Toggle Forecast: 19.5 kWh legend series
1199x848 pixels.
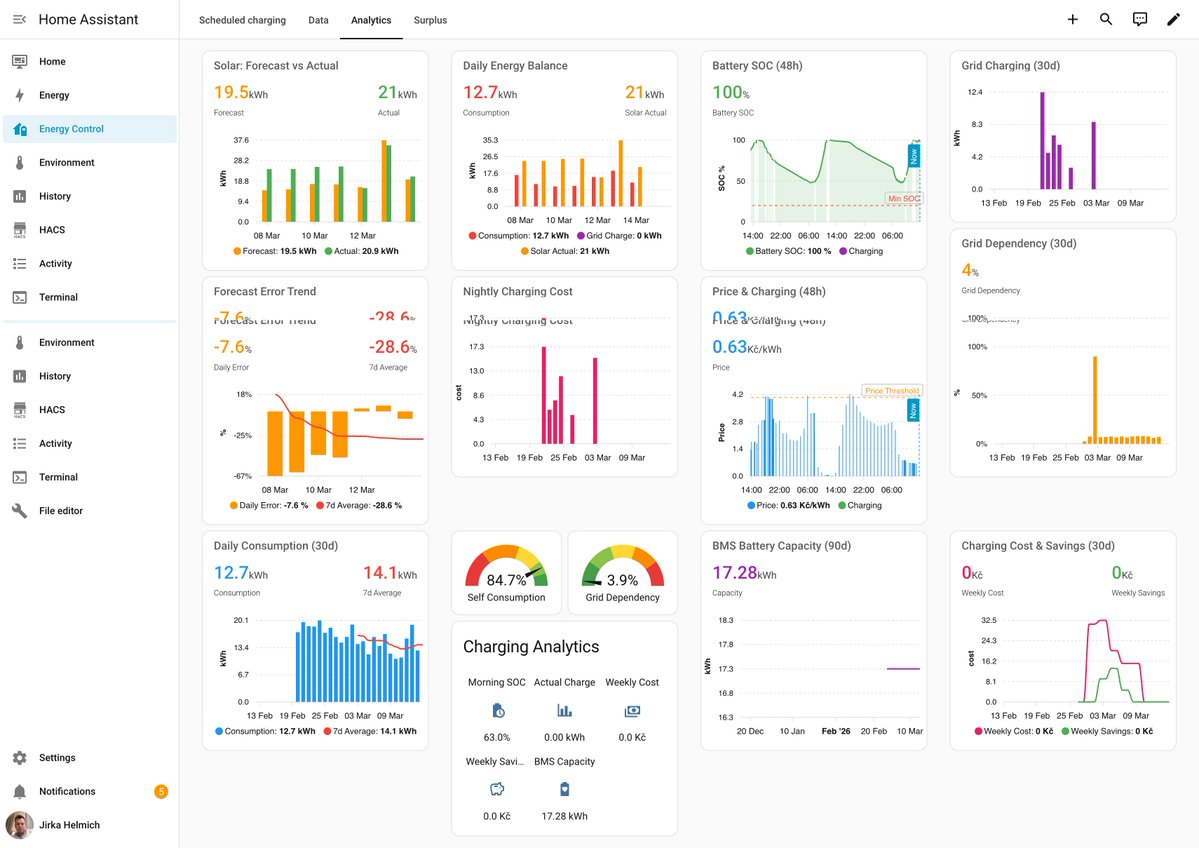pyautogui.click(x=275, y=251)
